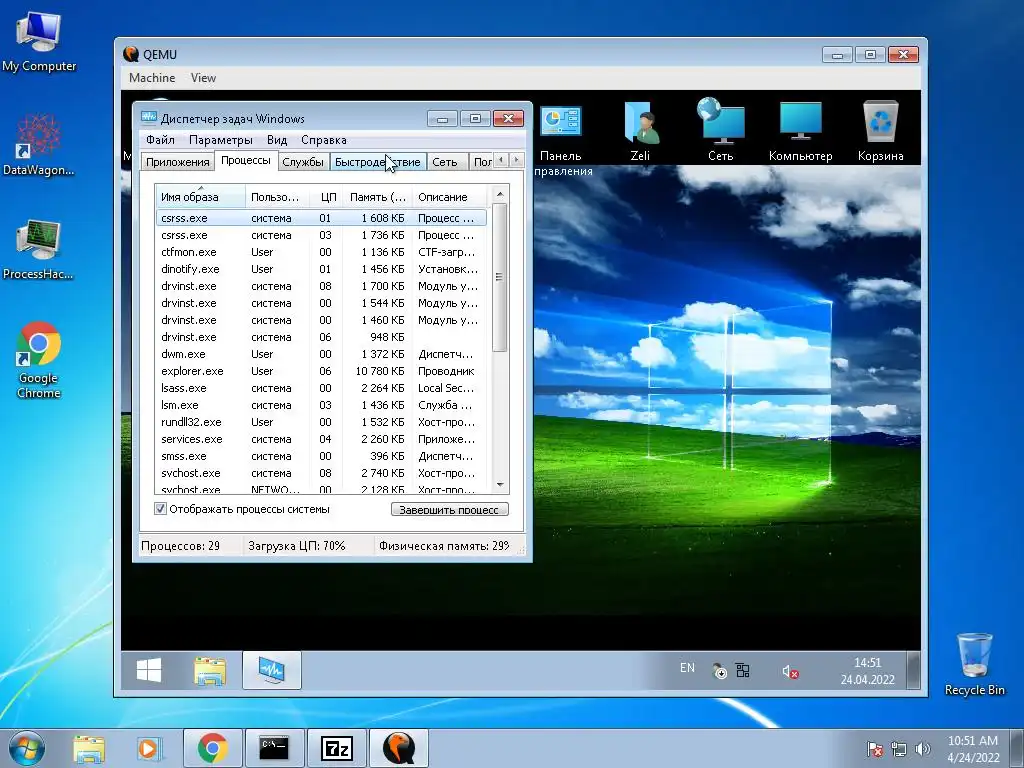Click Завершить процесс button
The width and height of the screenshot is (1024, 768).
point(449,509)
